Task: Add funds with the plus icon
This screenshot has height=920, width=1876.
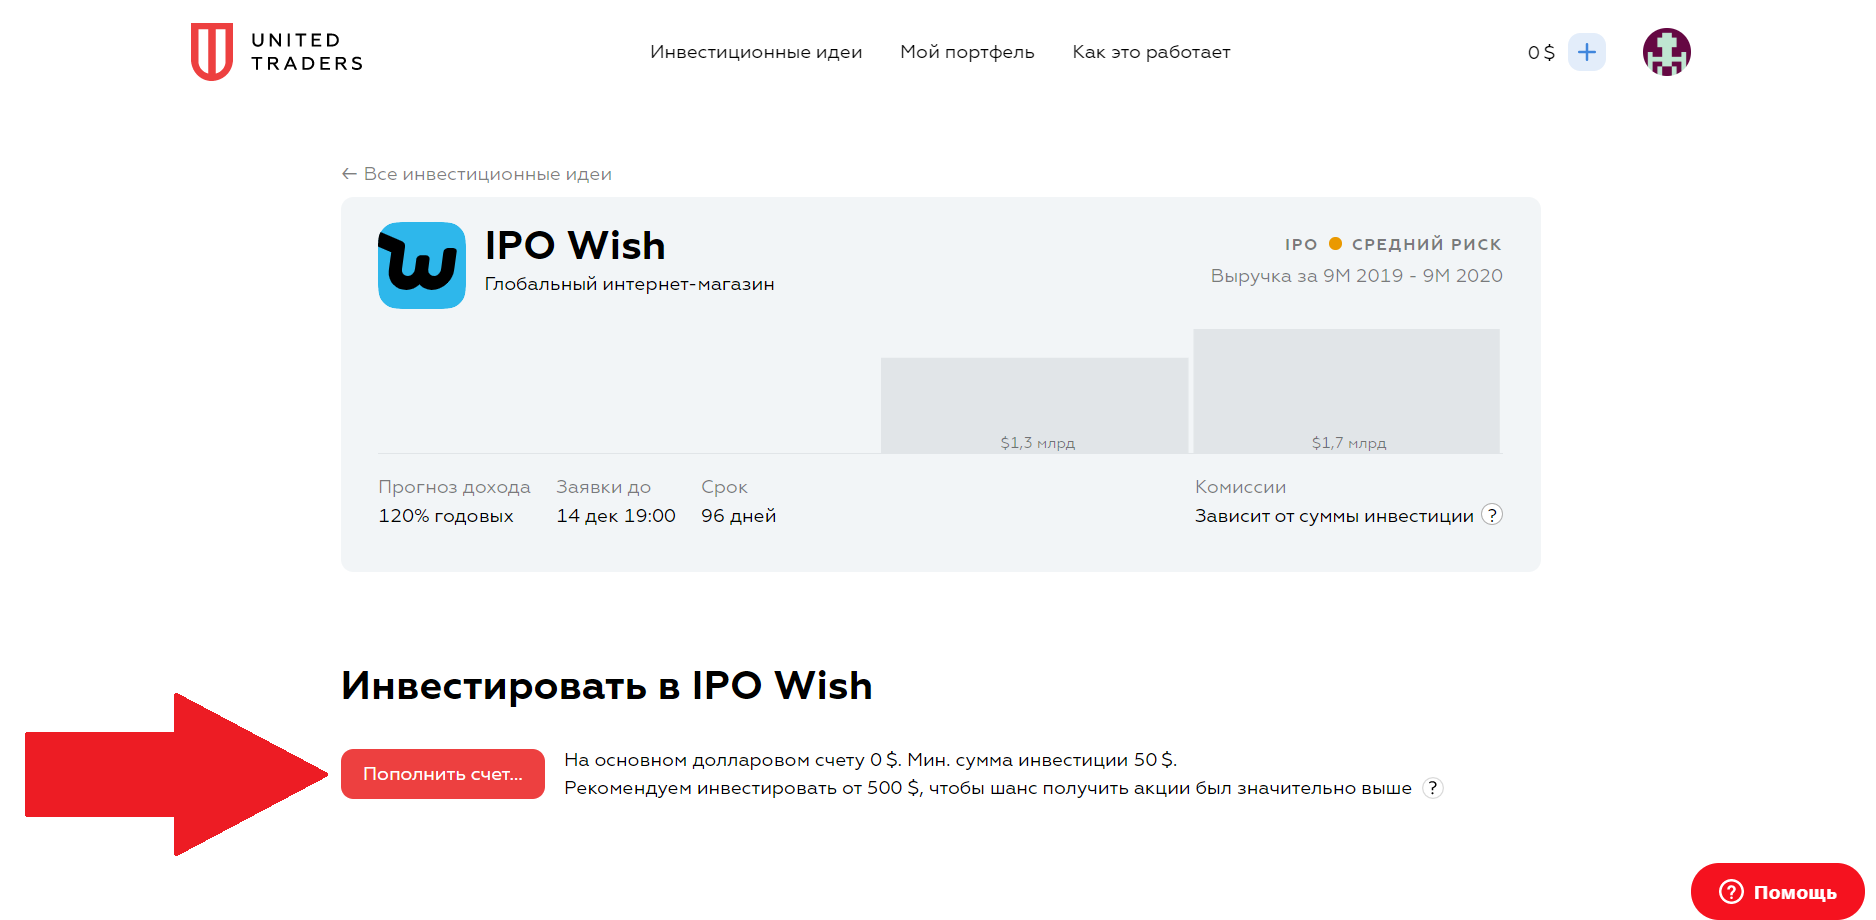Action: (1587, 52)
